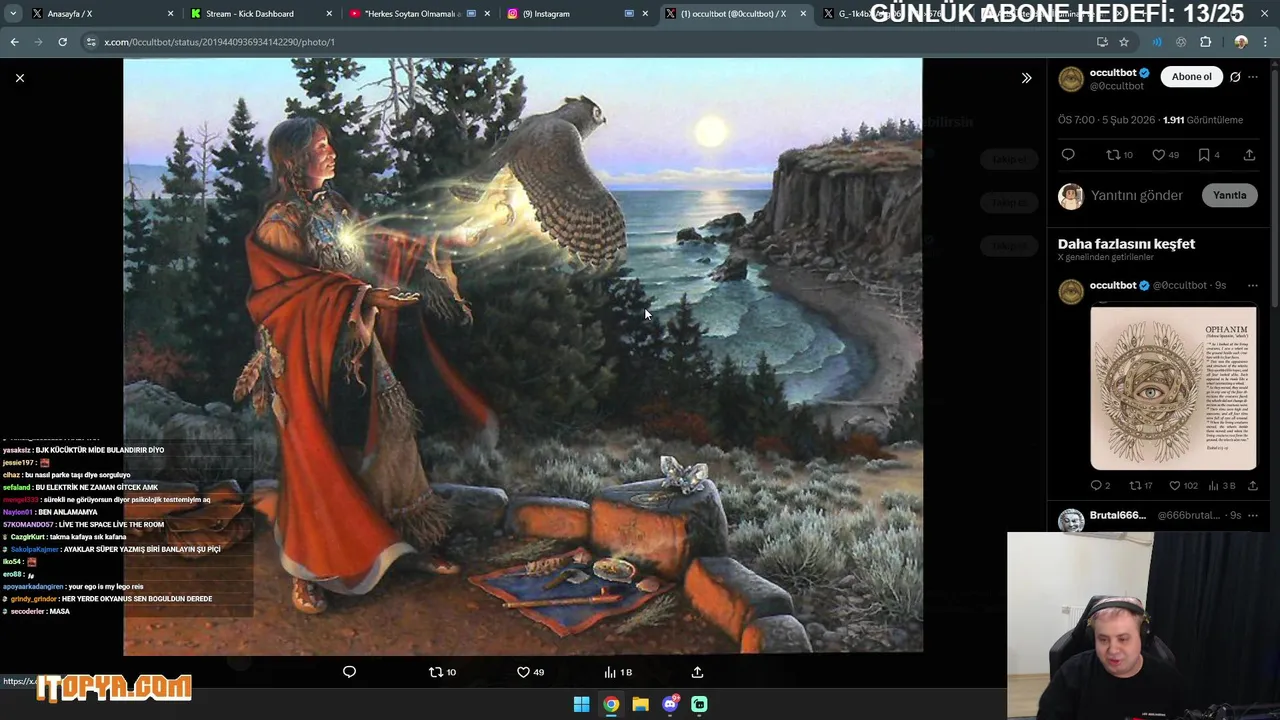This screenshot has width=1280, height=720.
Task: Bookmark page with star icon
Action: coord(1124,42)
